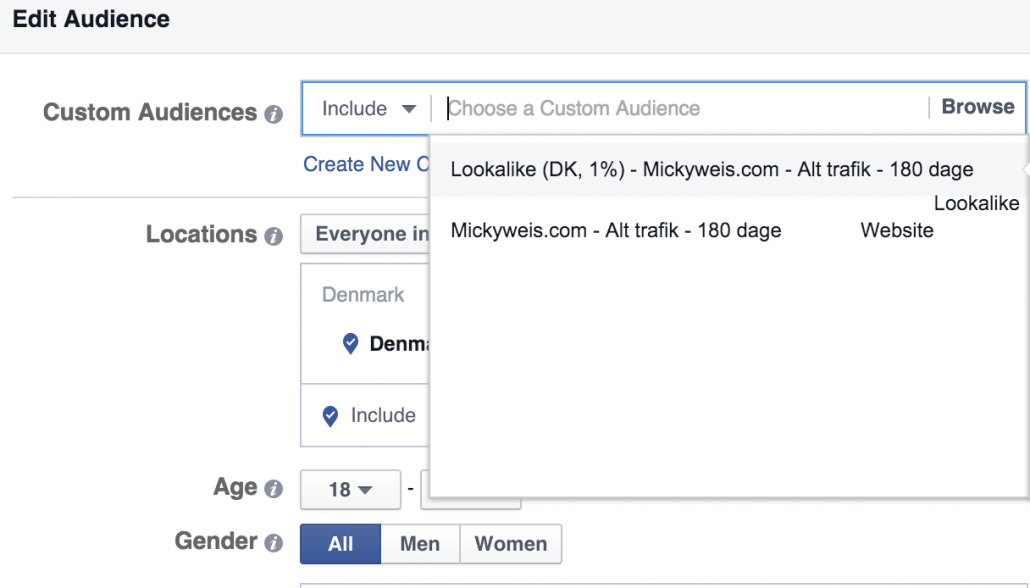Select All genders
Image resolution: width=1030 pixels, height=588 pixels.
tap(340, 544)
